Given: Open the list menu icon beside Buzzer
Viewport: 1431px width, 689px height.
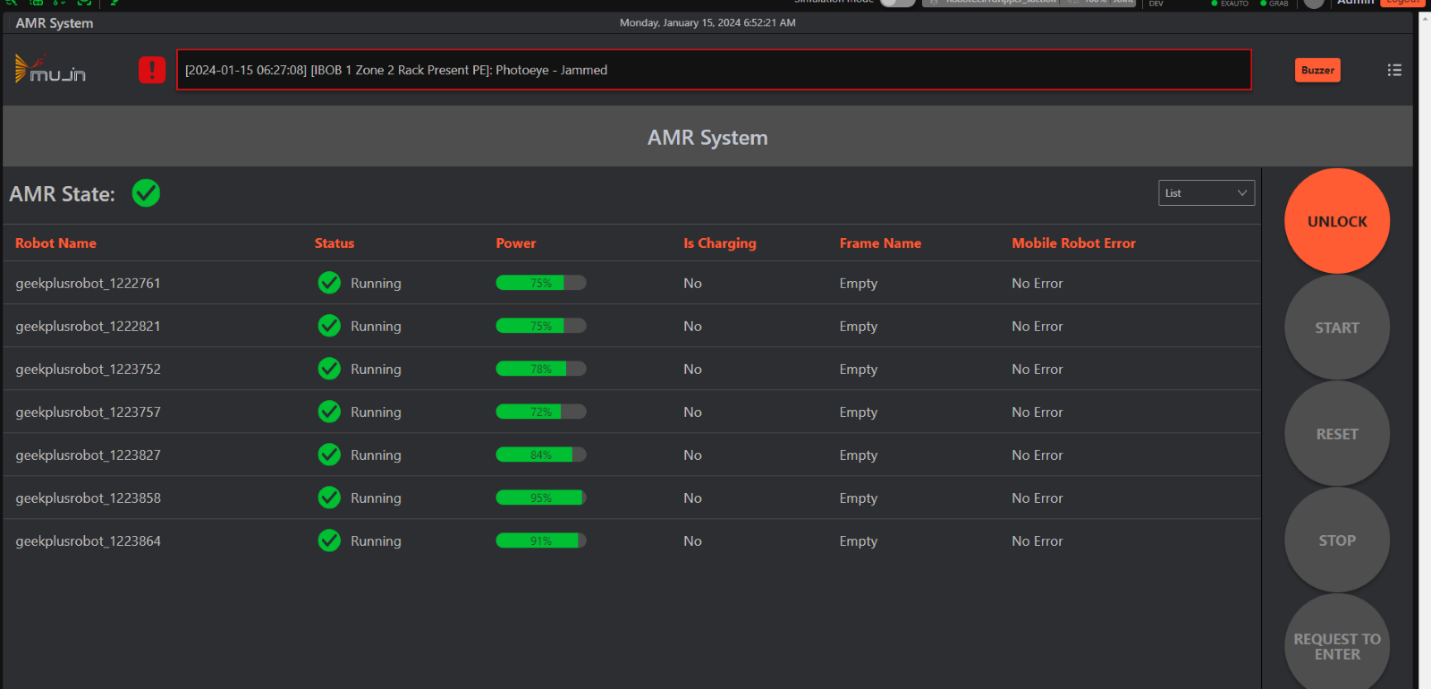Looking at the screenshot, I should click(1394, 70).
